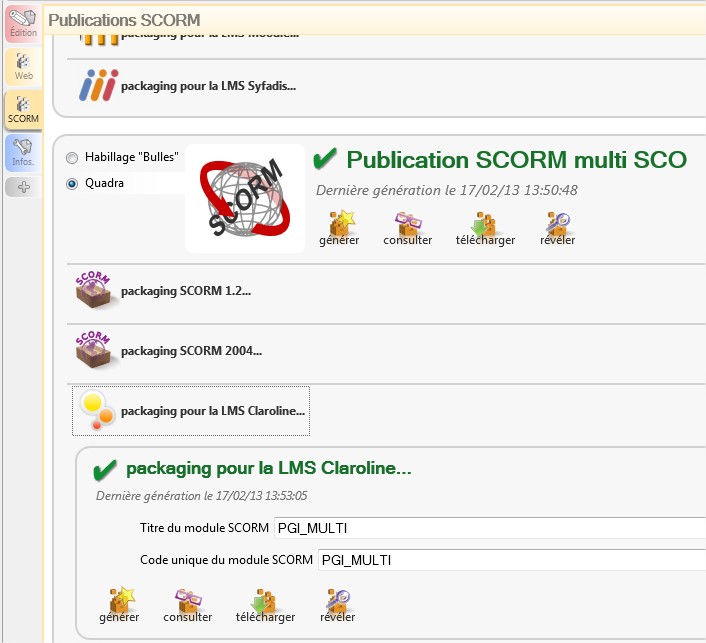Viewport: 706px width, 643px height.
Task: Switch to the Web sidebar tab
Action: [x=23, y=67]
